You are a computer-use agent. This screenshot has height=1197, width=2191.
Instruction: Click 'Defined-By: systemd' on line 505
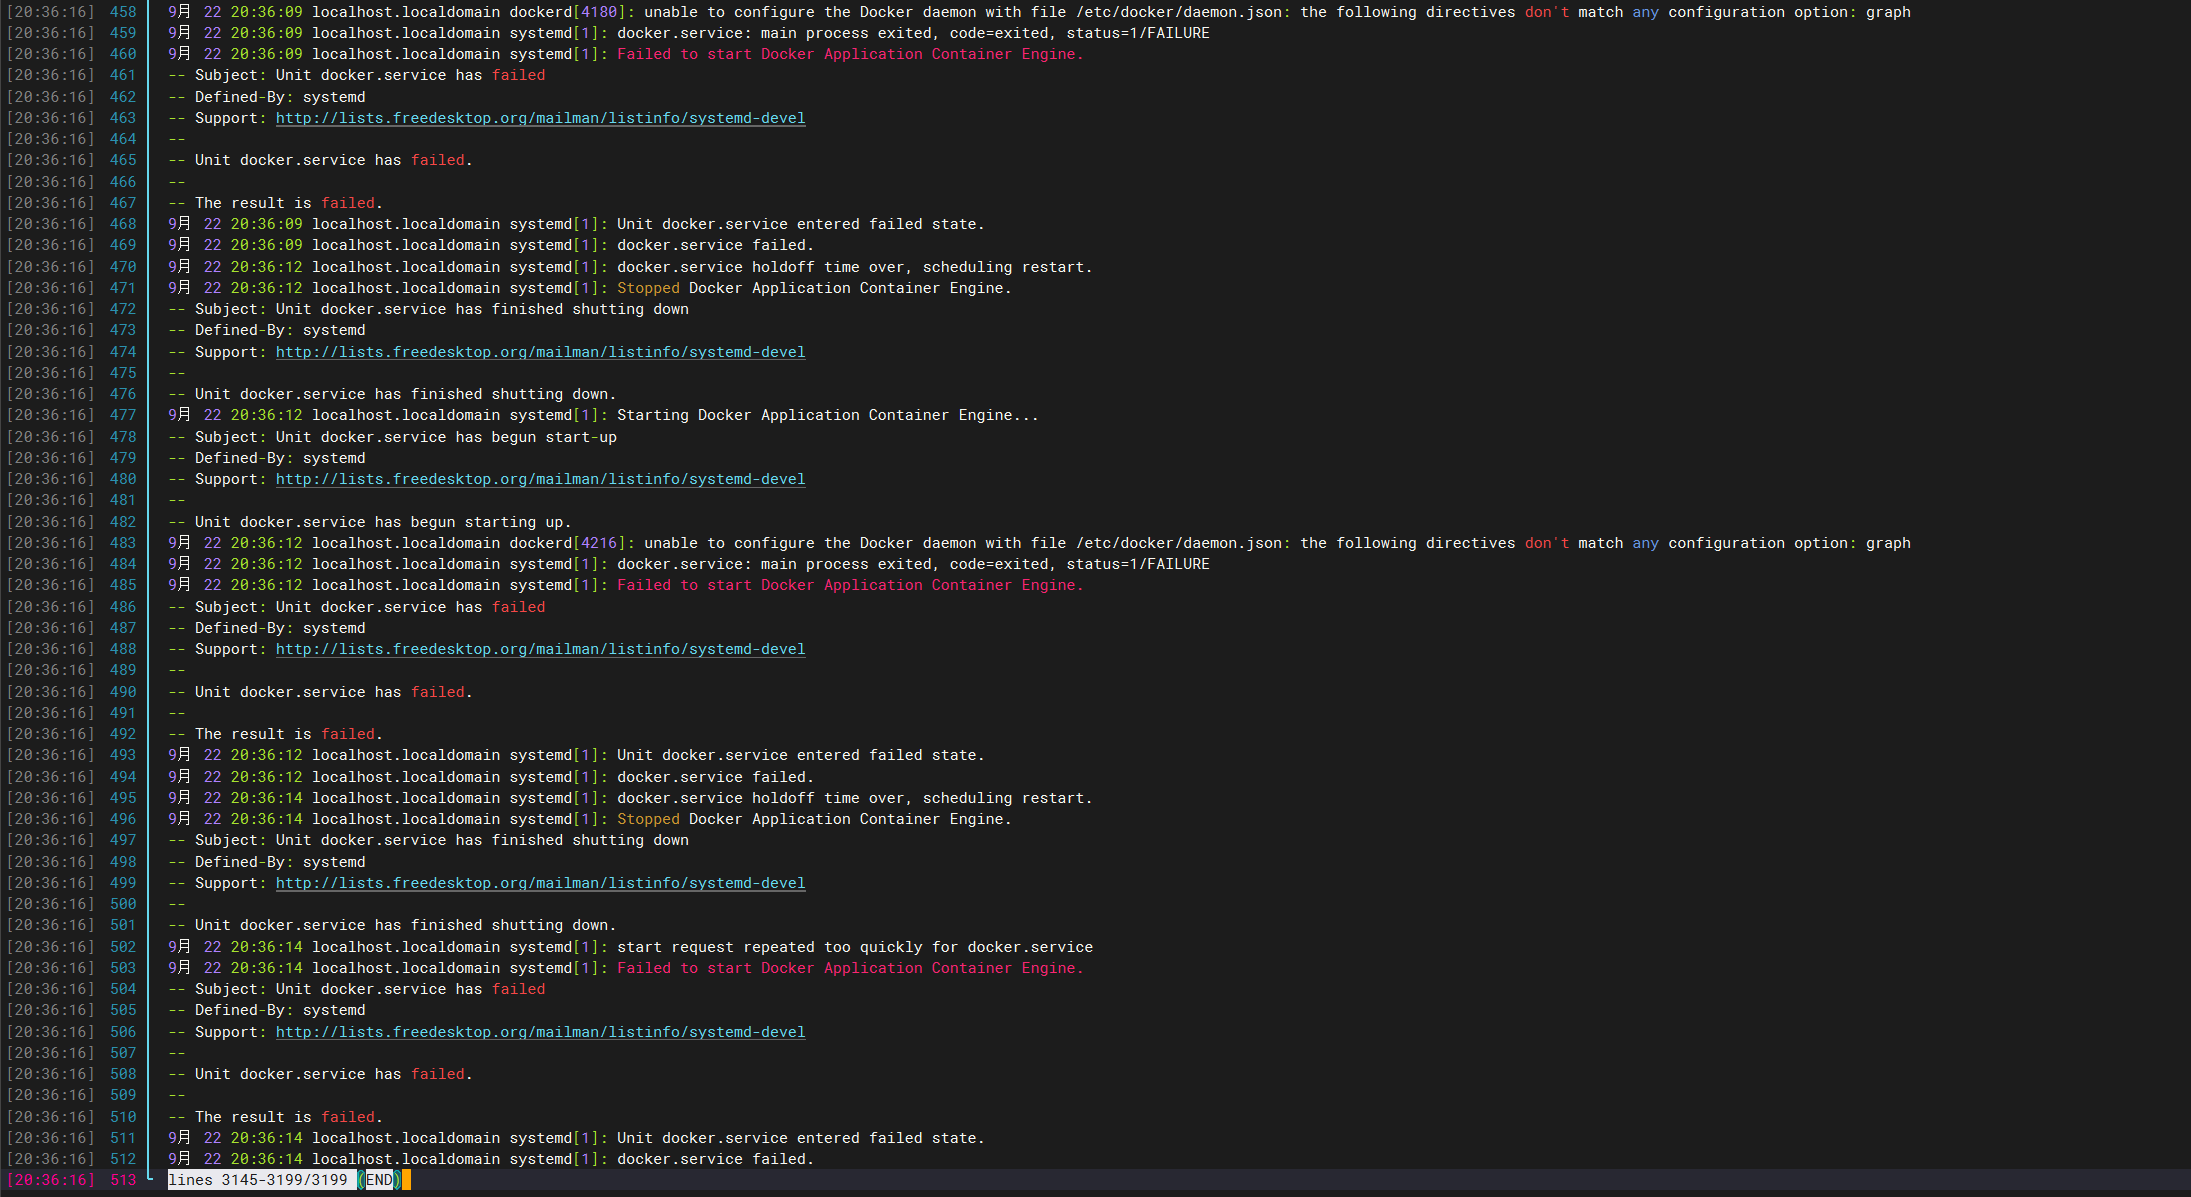280,1010
